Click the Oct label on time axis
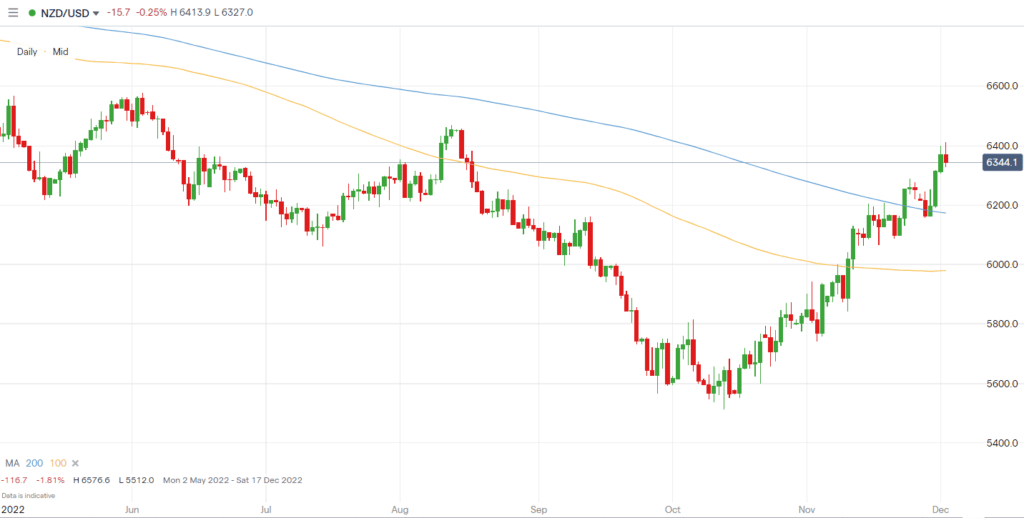 [672, 508]
